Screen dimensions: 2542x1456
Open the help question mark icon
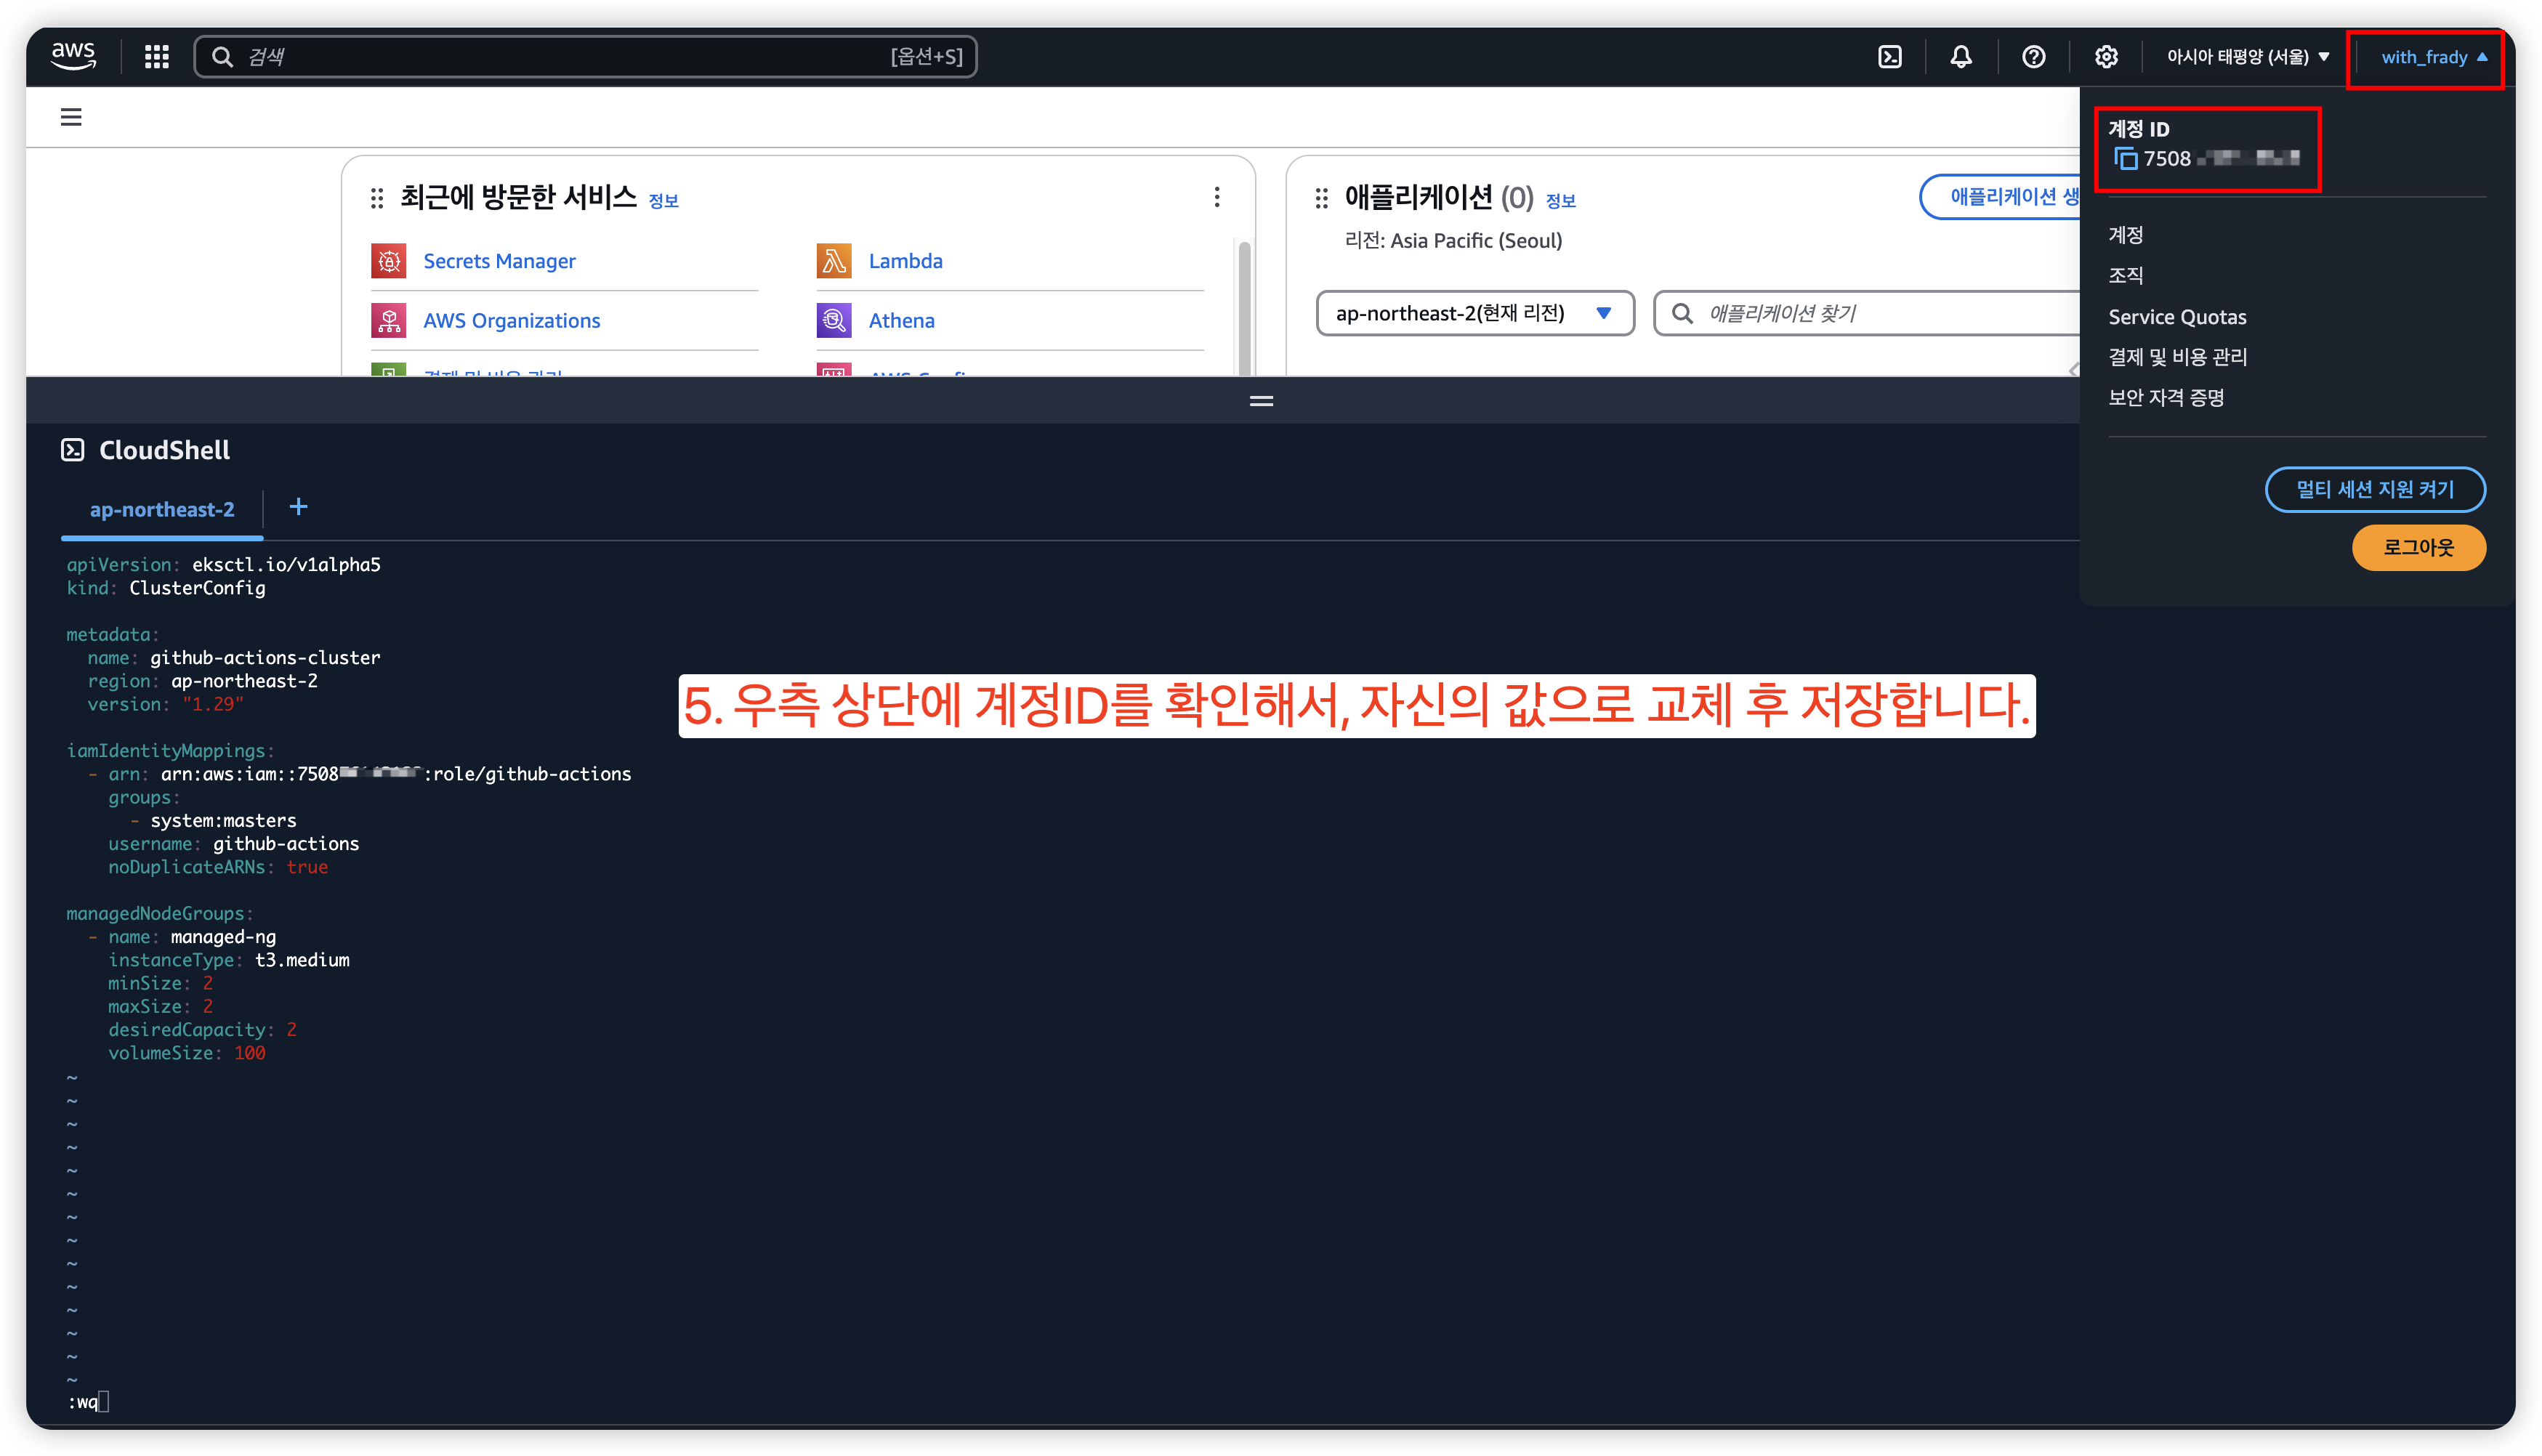pos(2033,57)
